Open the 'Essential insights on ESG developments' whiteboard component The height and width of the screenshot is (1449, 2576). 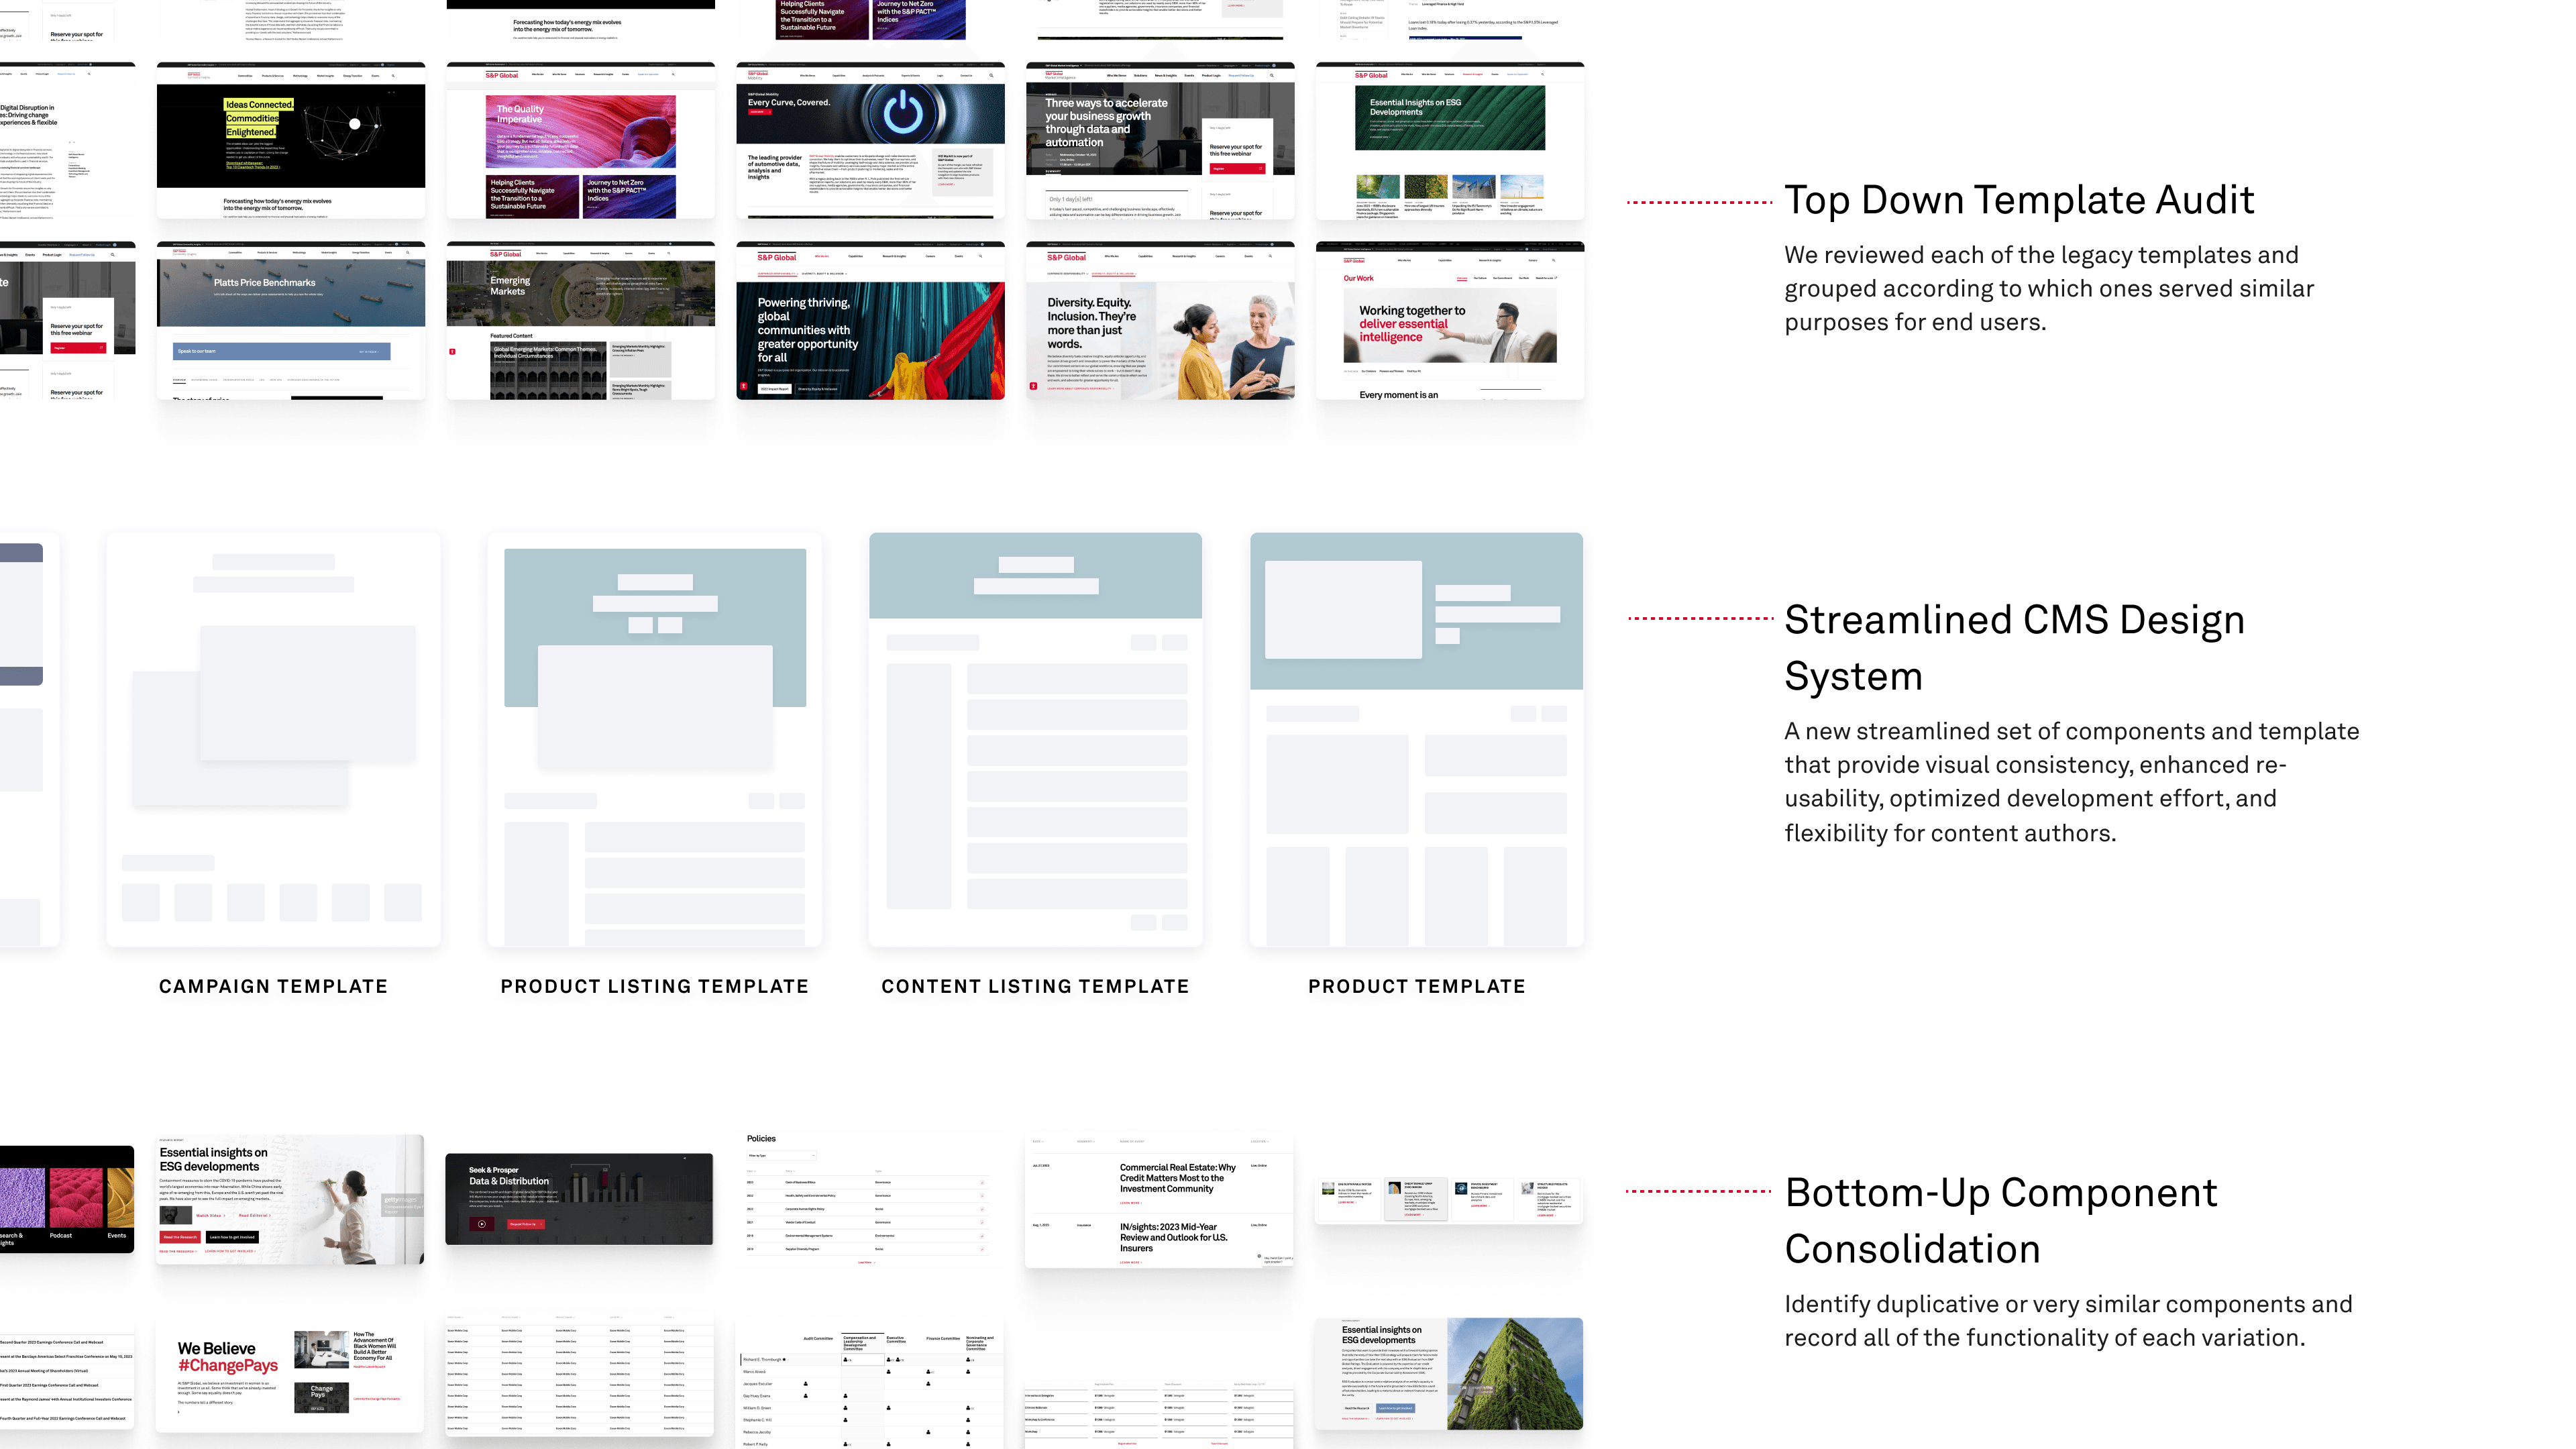click(290, 1200)
